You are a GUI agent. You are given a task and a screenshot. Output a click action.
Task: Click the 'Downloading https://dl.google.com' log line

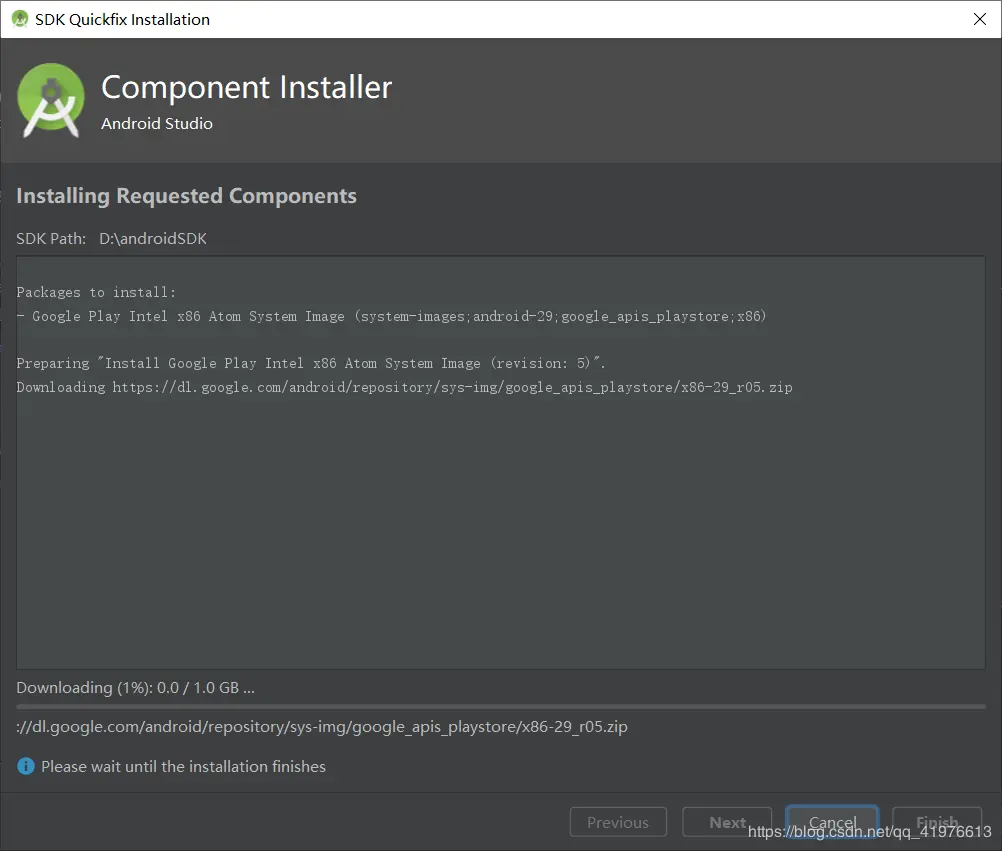click(405, 387)
